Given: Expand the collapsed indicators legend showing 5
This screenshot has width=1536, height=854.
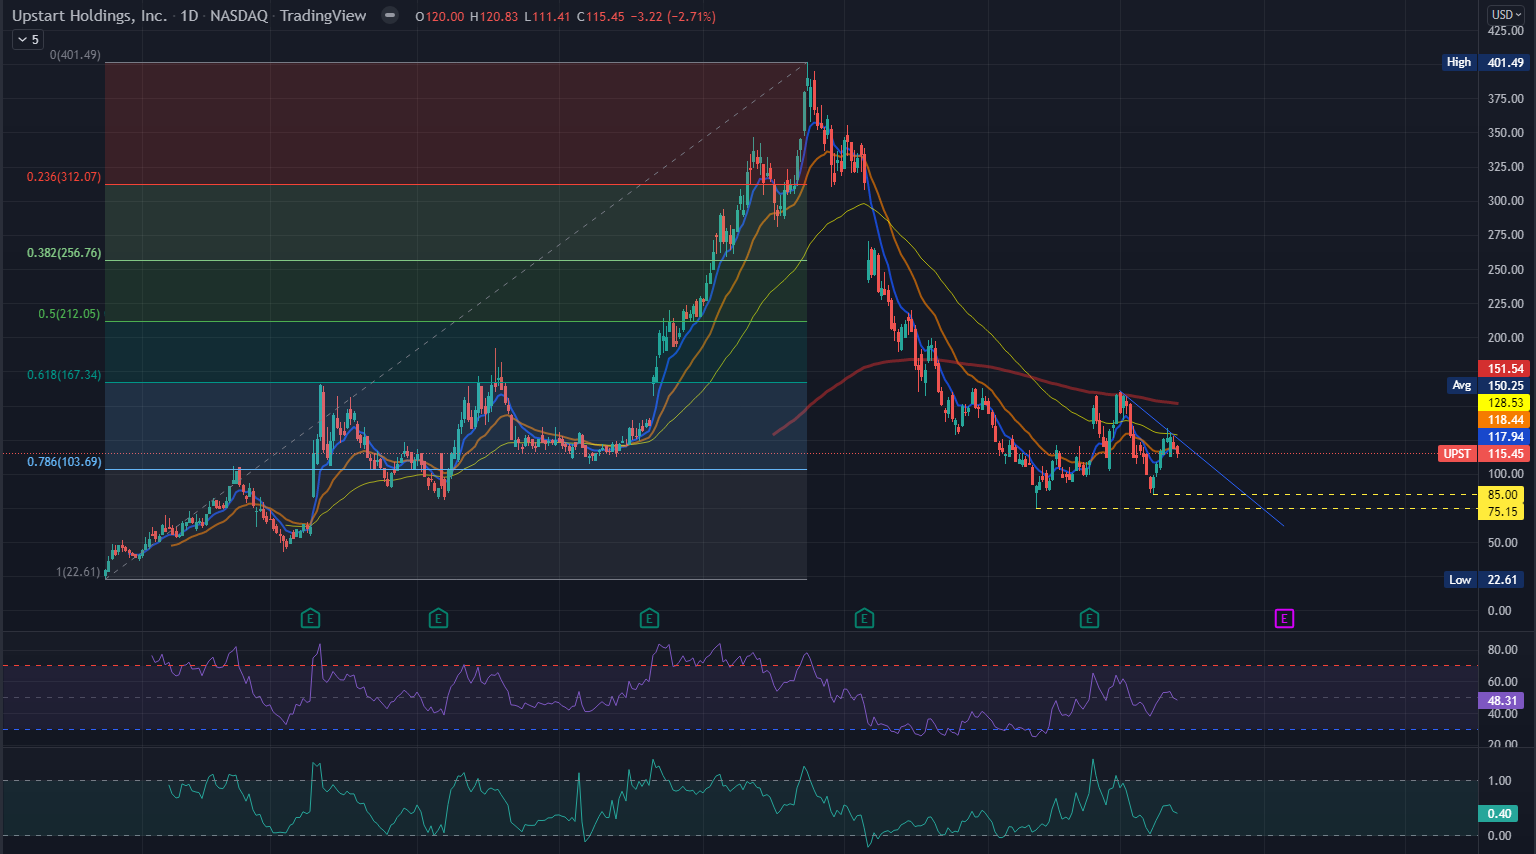Looking at the screenshot, I should coord(28,39).
